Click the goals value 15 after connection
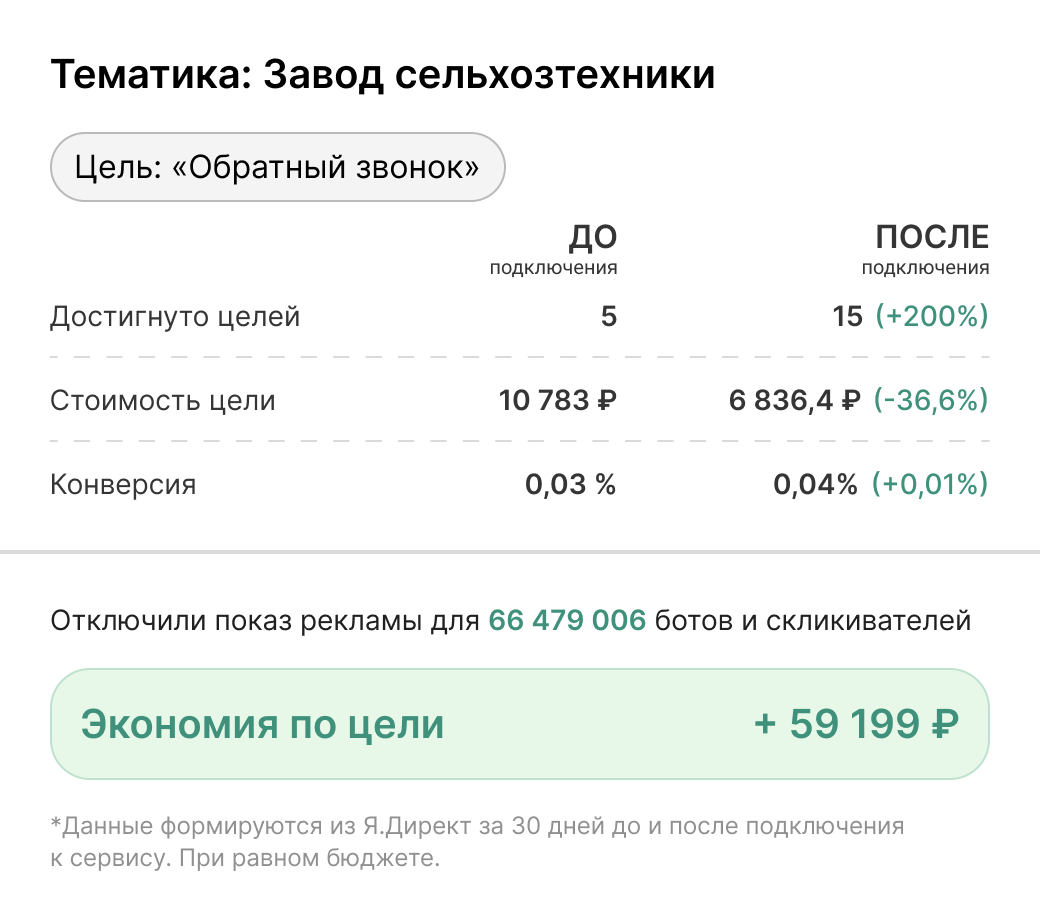The image size is (1040, 924). (x=846, y=318)
